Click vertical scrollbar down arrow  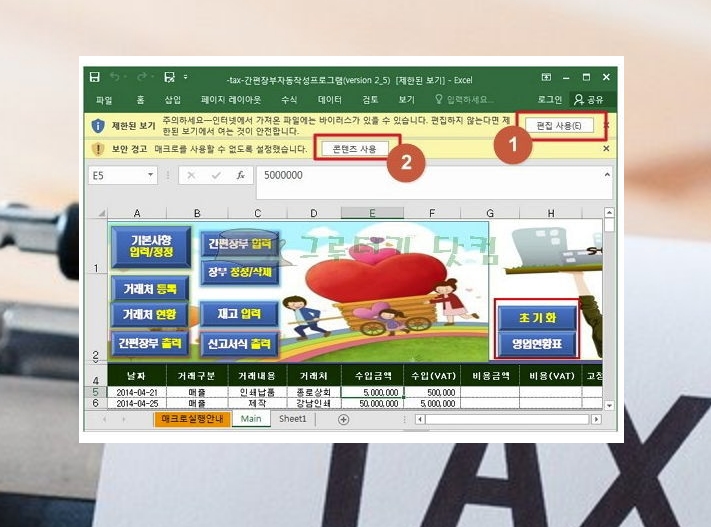609,405
